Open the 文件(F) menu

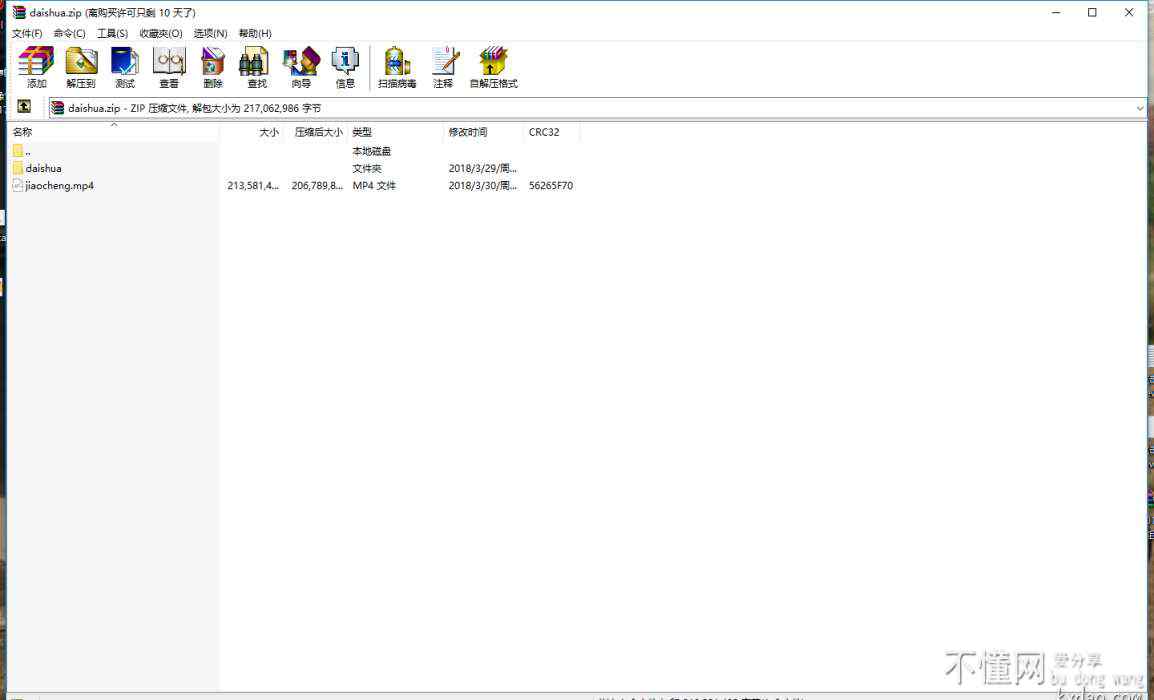(x=27, y=33)
